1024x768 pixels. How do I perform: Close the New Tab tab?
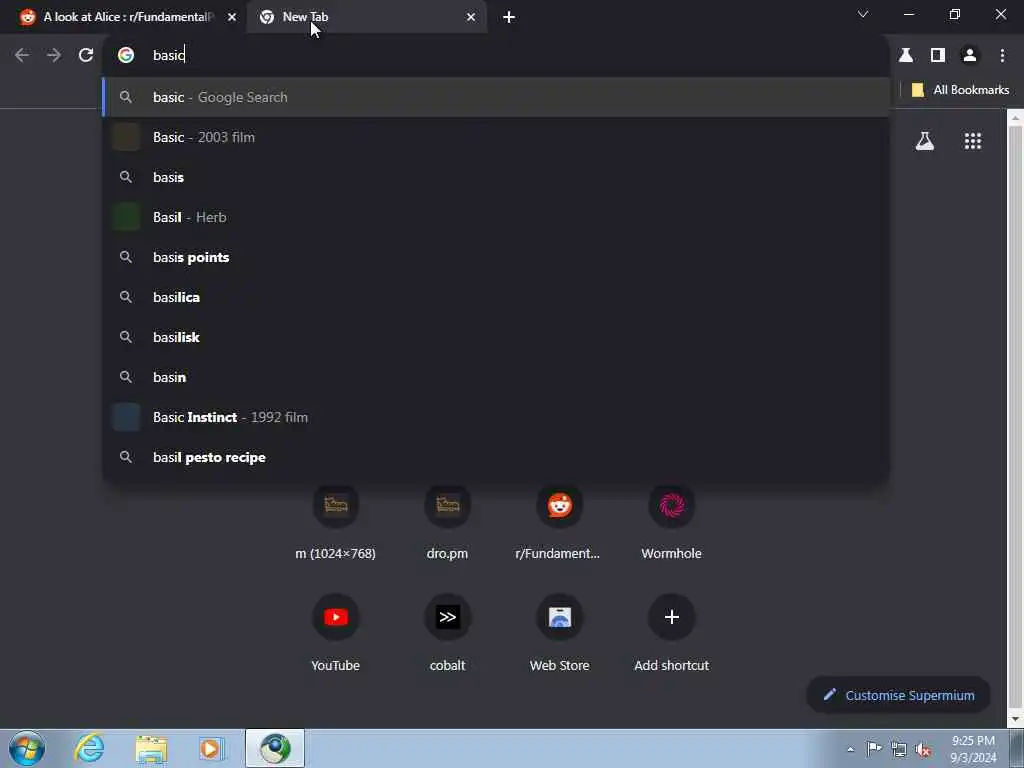(471, 17)
